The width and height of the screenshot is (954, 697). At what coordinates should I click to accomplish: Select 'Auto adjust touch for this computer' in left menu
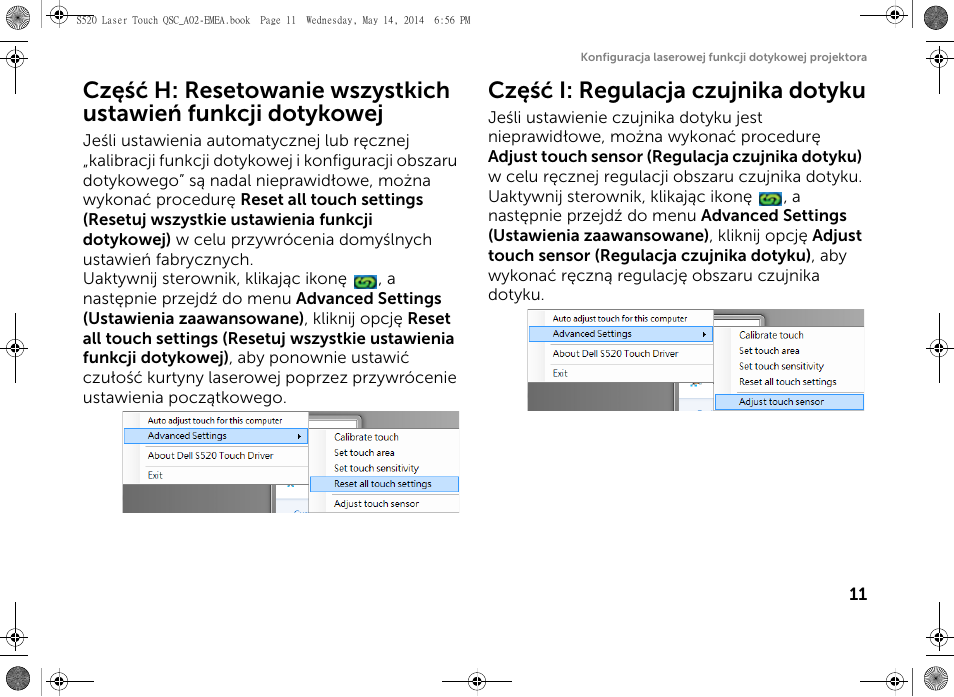click(215, 420)
